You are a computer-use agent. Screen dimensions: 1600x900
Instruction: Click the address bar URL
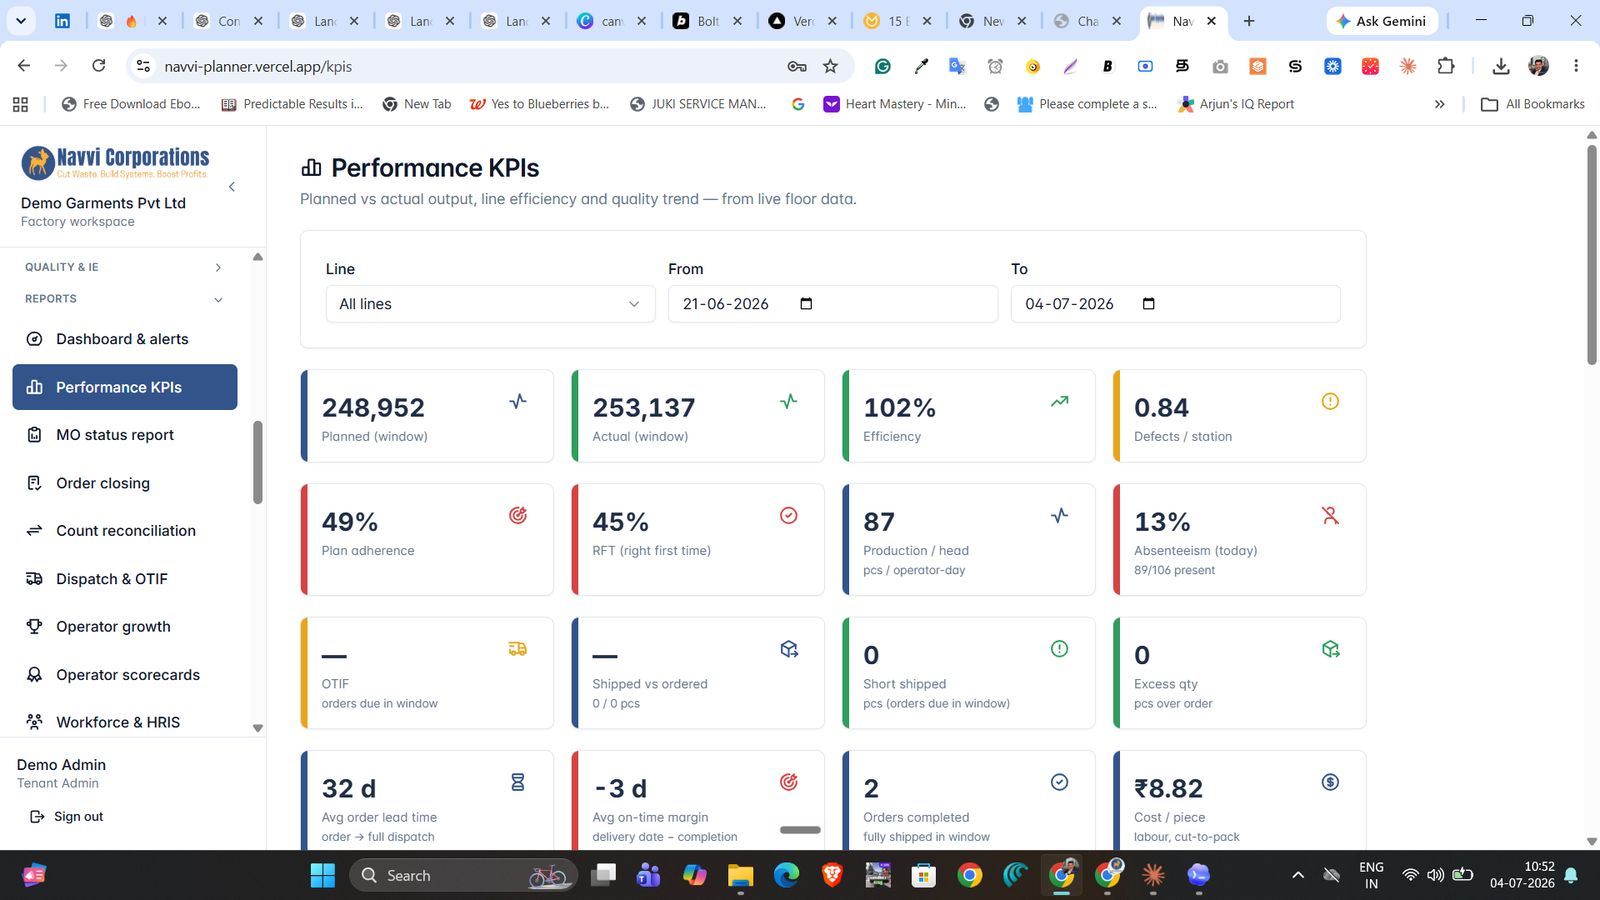point(258,66)
